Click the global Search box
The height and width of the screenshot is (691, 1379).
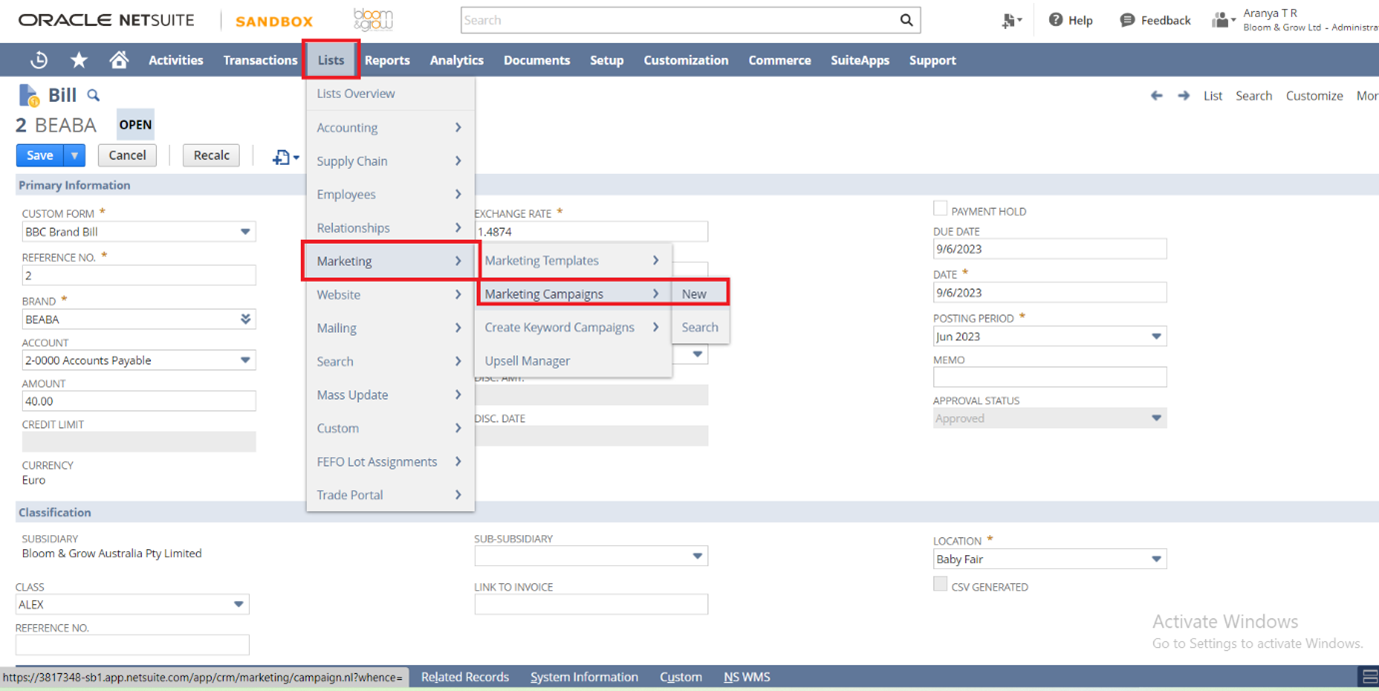[678, 20]
